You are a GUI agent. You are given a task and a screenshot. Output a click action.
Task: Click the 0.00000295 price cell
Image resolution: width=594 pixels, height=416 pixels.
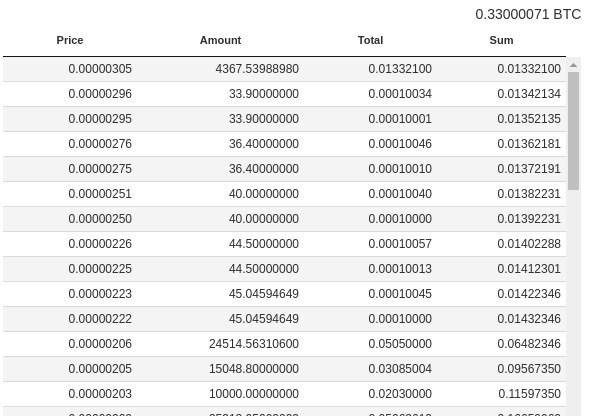tap(100, 119)
